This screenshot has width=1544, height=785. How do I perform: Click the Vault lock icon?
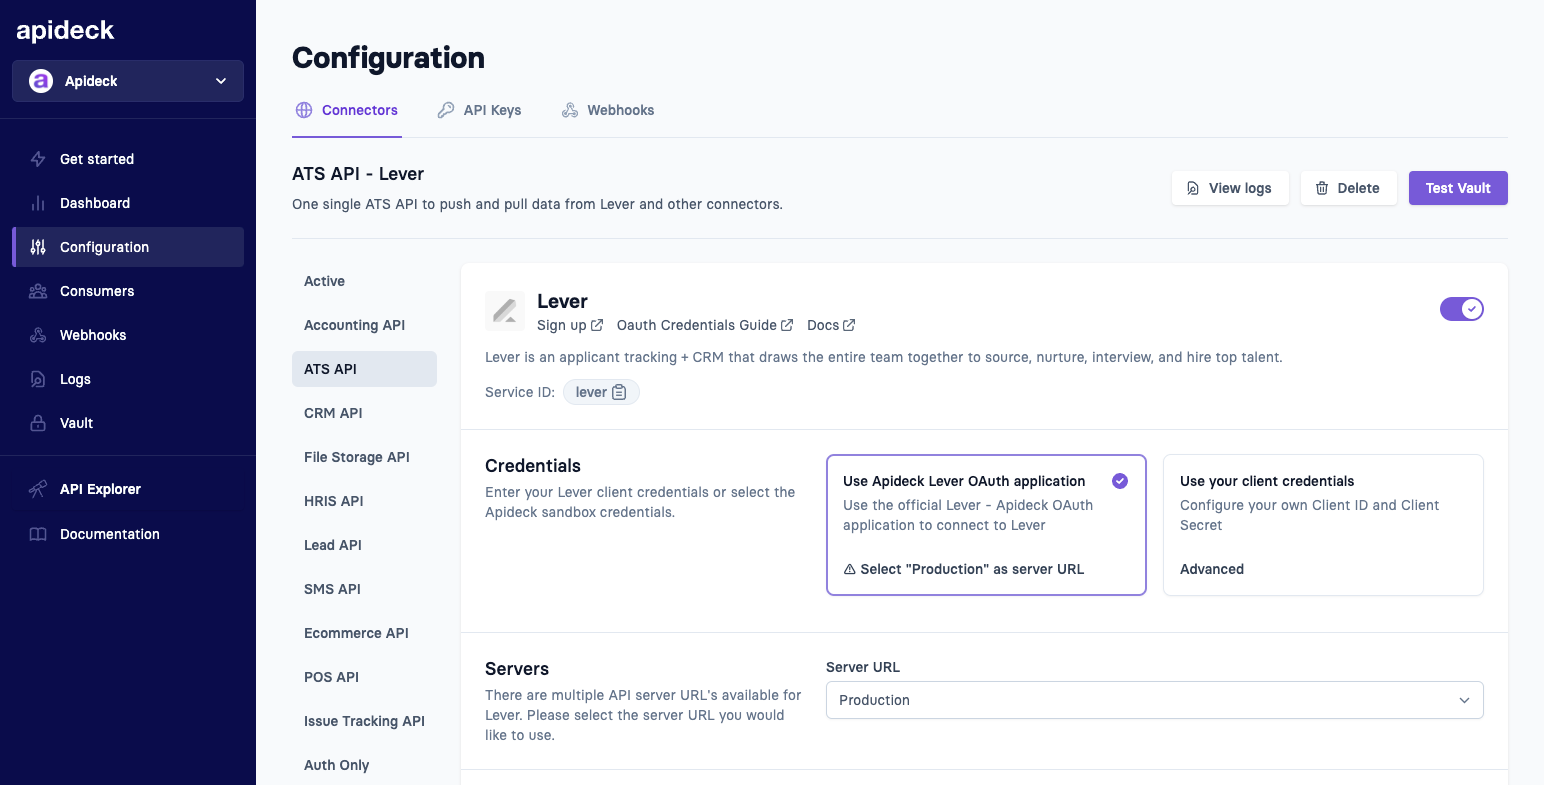[x=38, y=423]
